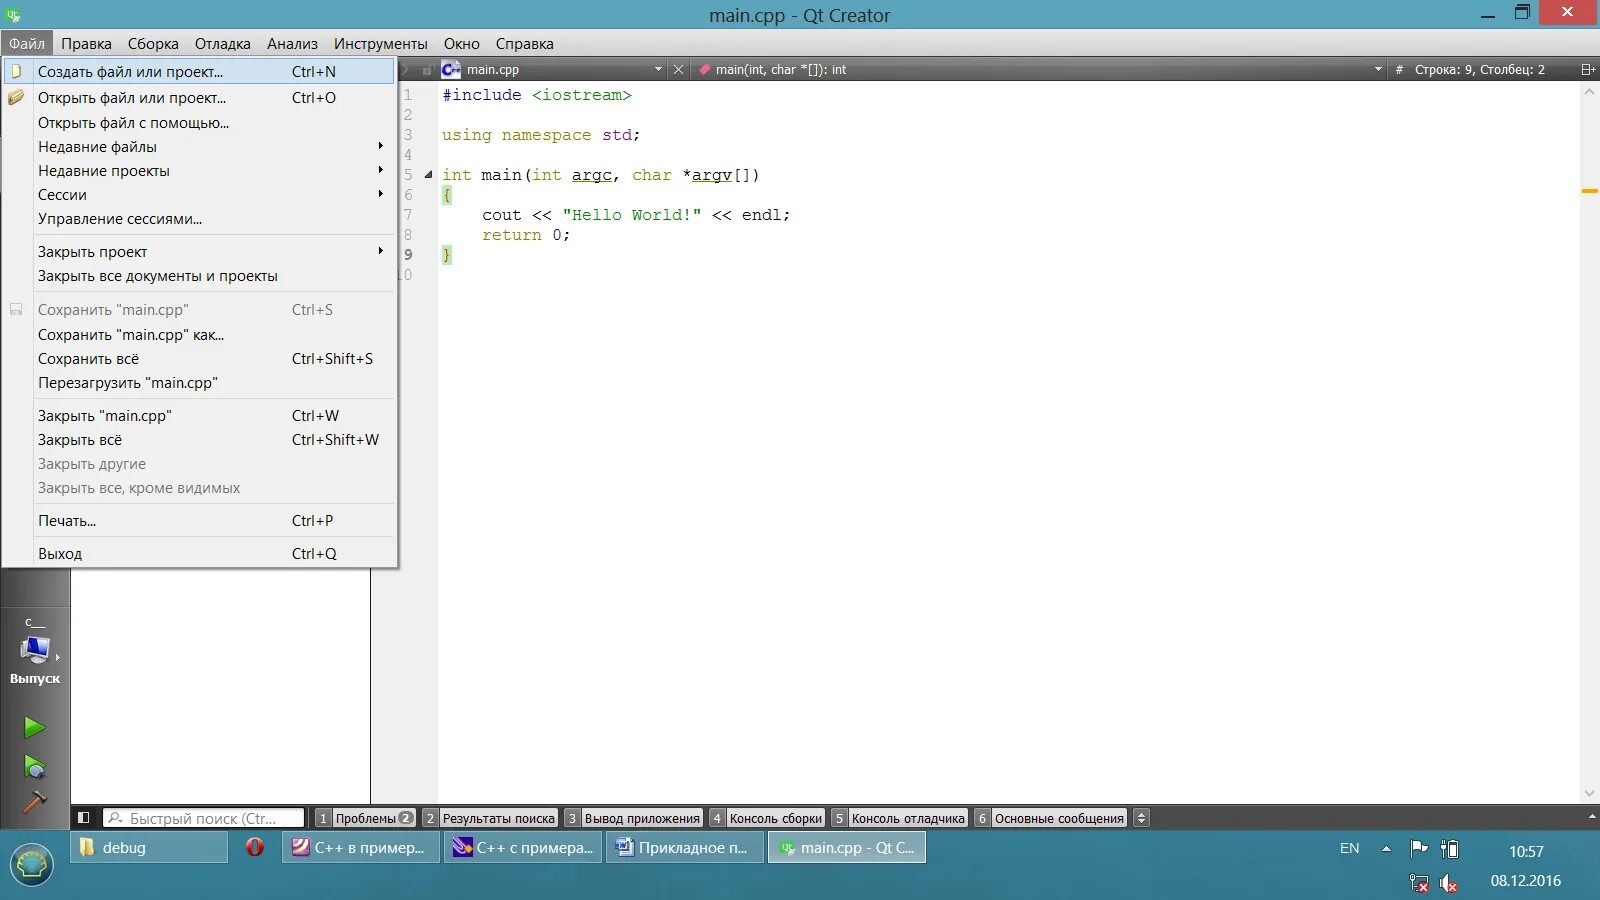The width and height of the screenshot is (1600, 900).
Task: Switch to Прикладное п... taskbar window
Action: tap(686, 847)
